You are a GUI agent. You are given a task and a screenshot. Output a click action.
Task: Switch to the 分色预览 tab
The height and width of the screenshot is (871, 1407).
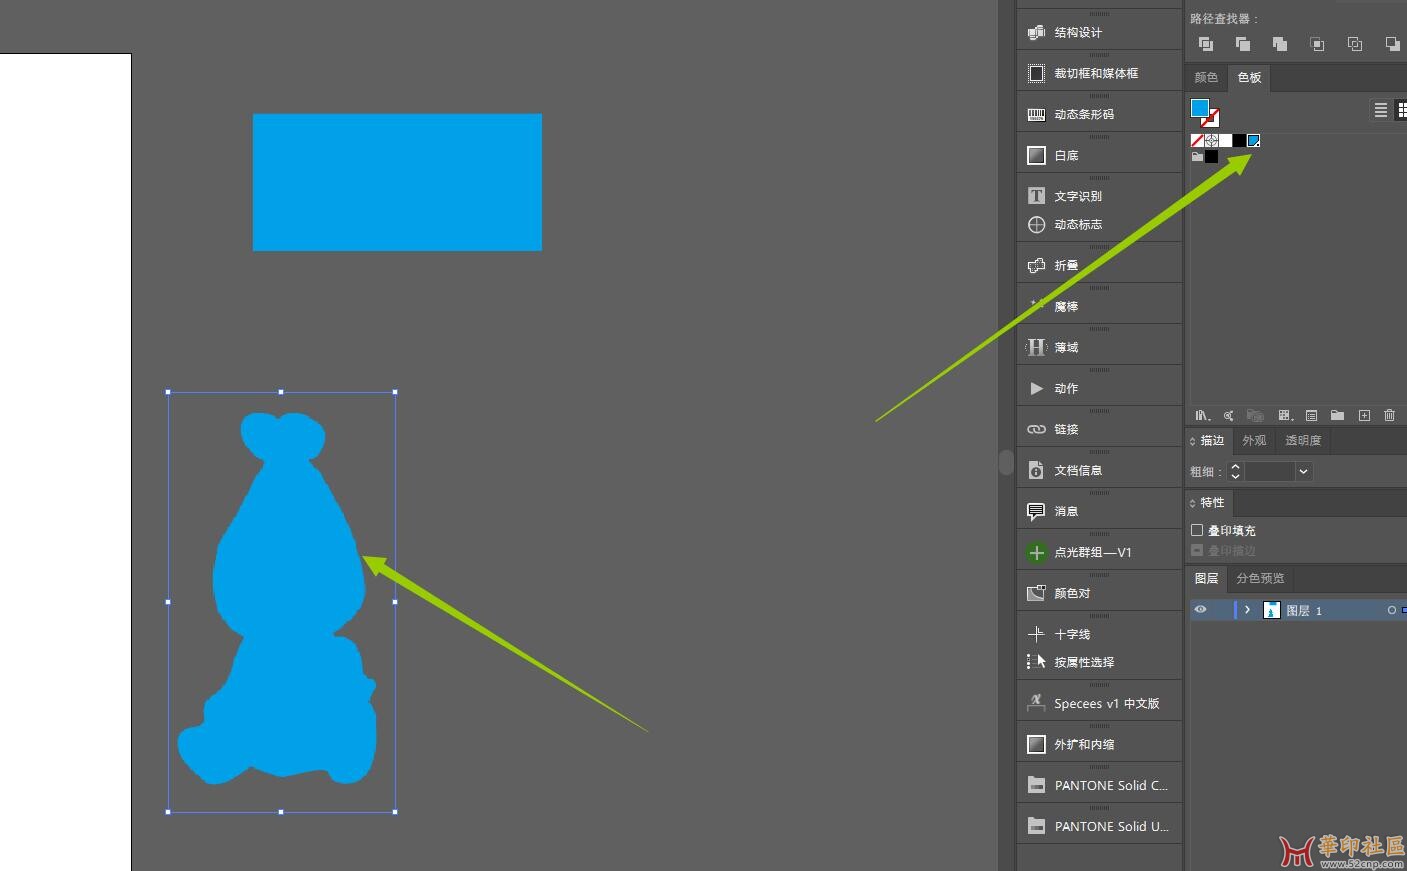pos(1260,579)
